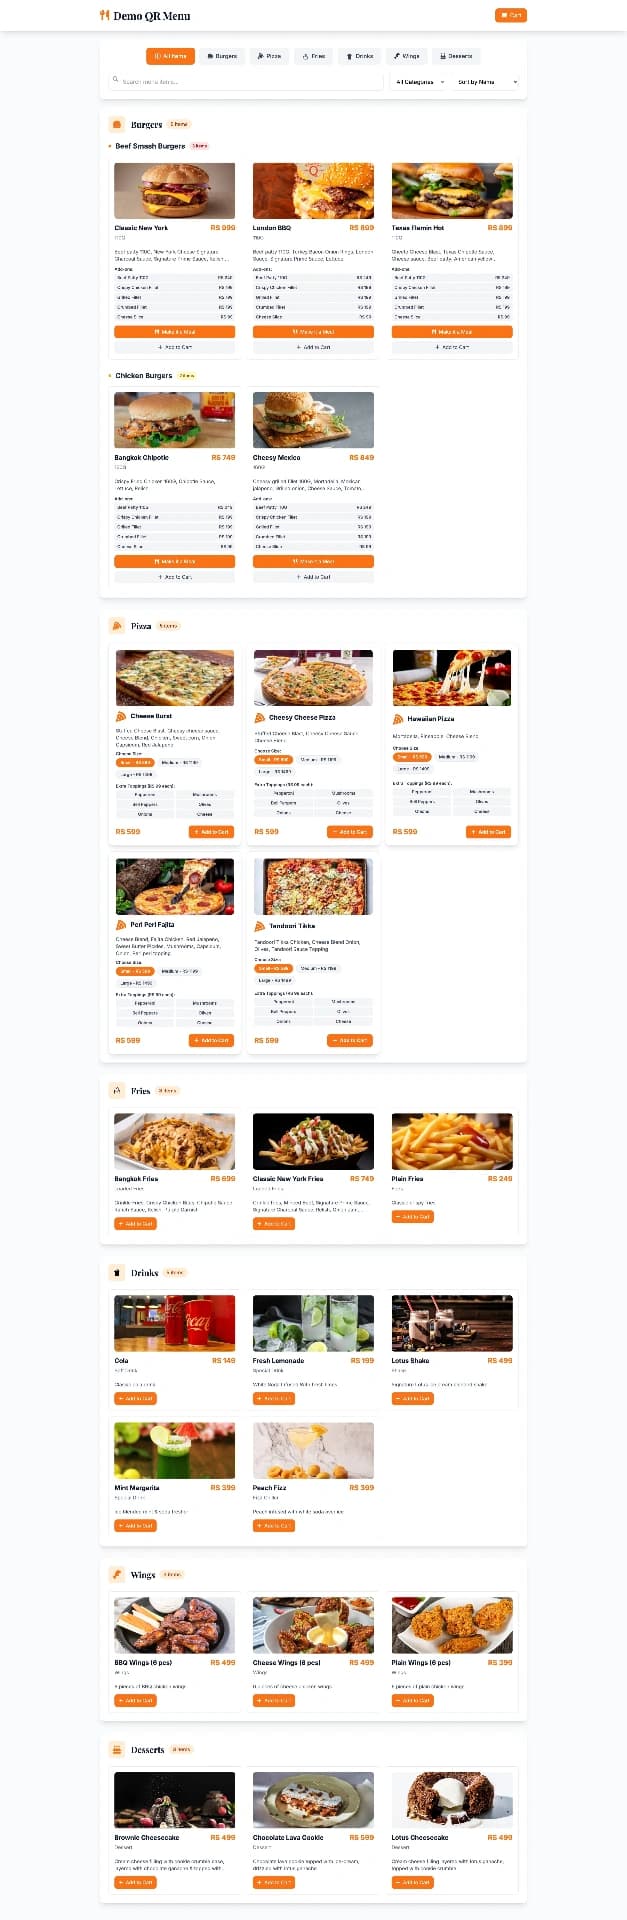The width and height of the screenshot is (627, 1920).
Task: Click the pizza icon on the Cheese Burst card
Action: pos(120,716)
